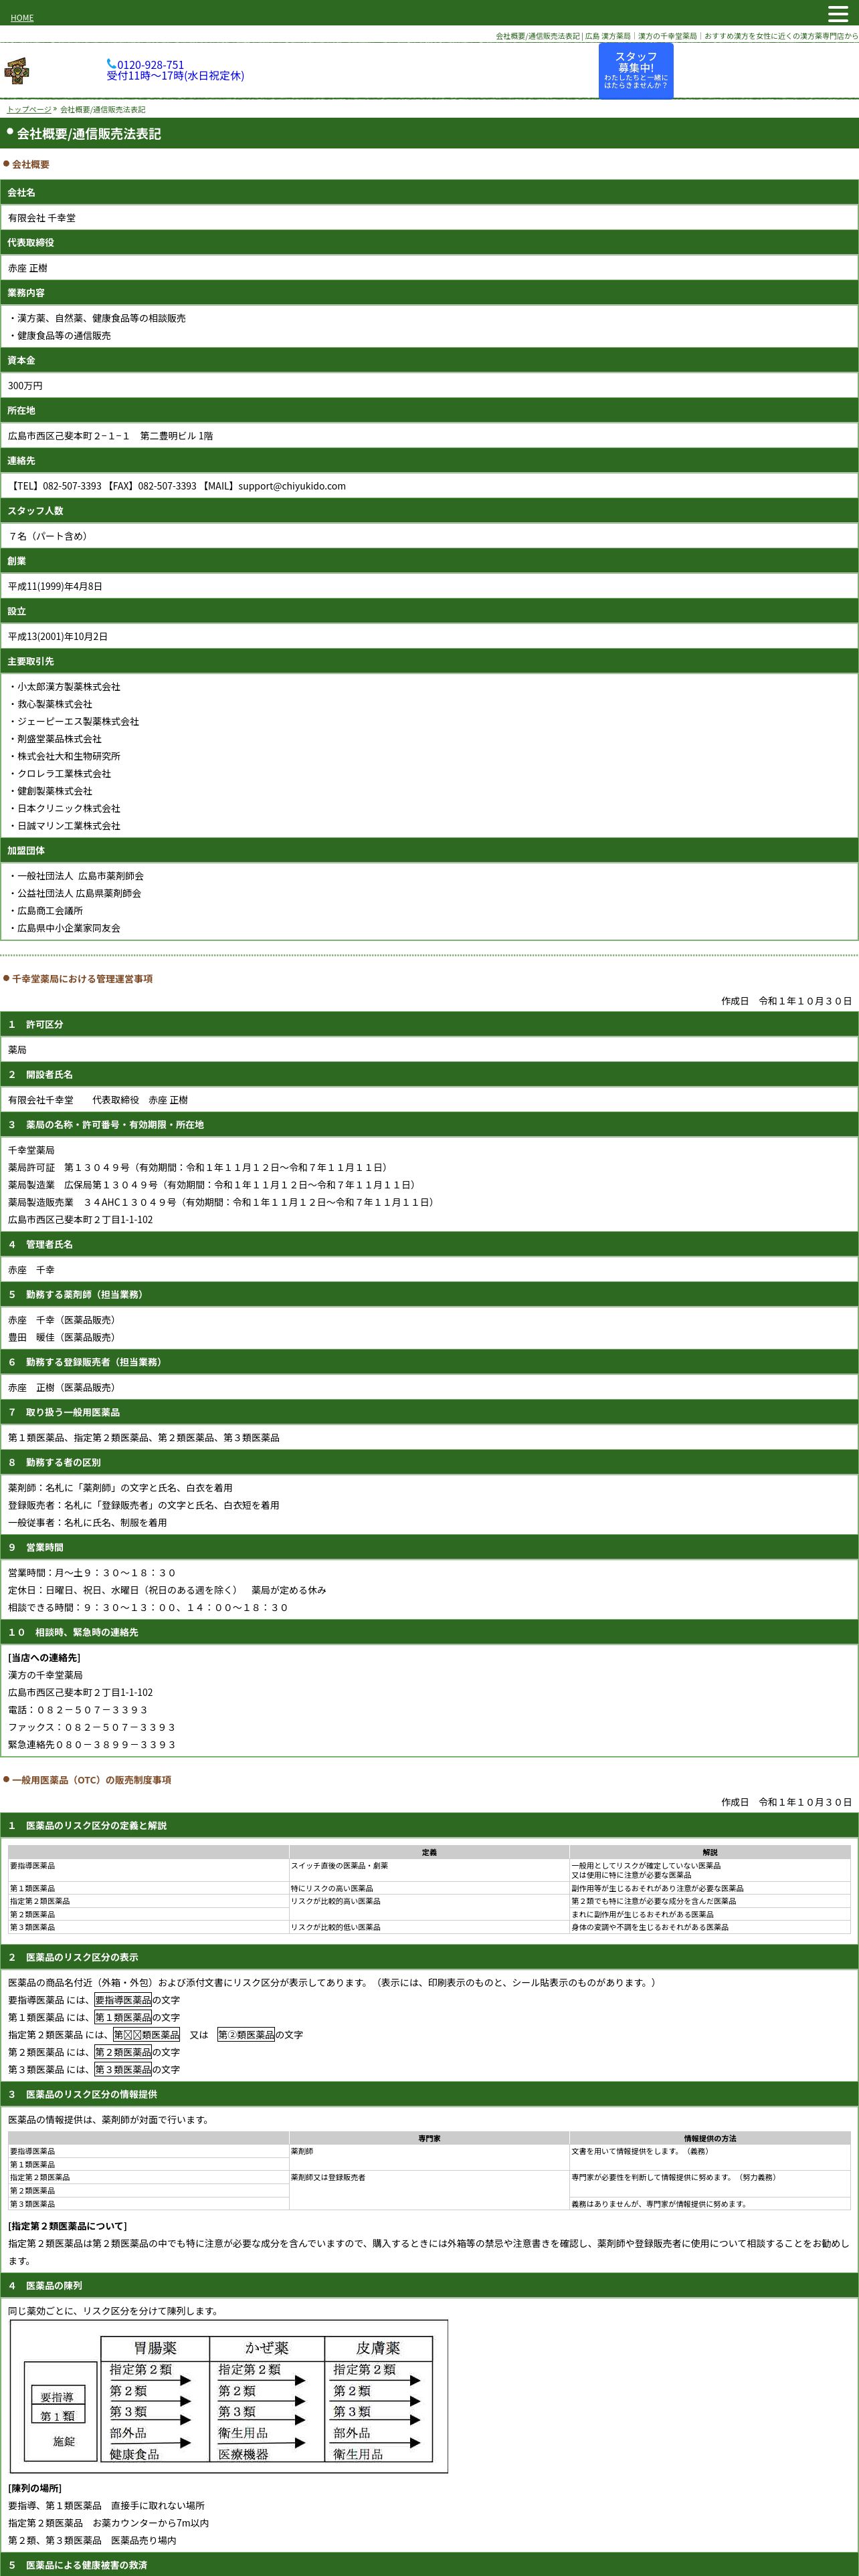Click the 開設者氏名 section header
Image resolution: width=859 pixels, height=2576 pixels.
pos(429,1074)
